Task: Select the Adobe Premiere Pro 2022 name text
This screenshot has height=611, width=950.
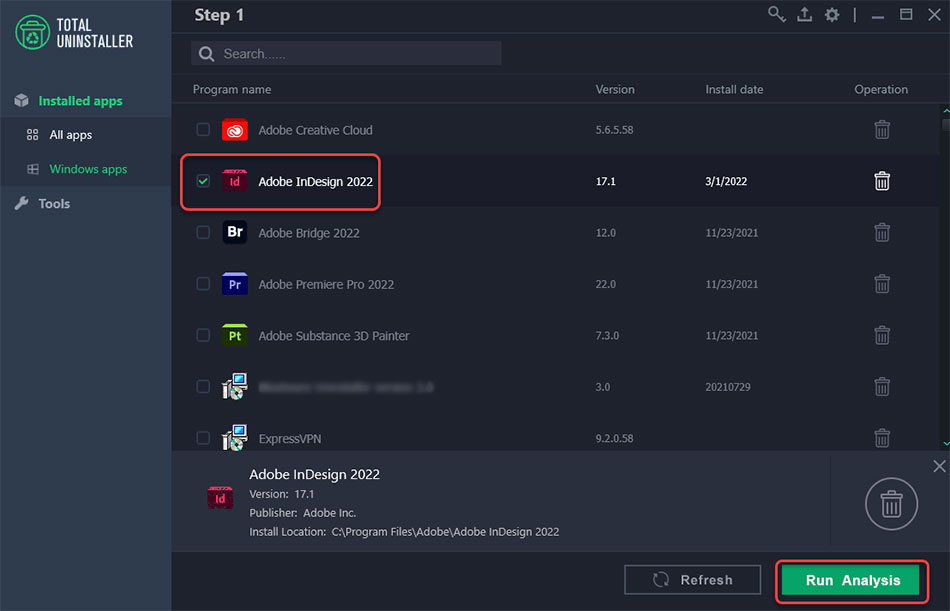Action: [326, 284]
